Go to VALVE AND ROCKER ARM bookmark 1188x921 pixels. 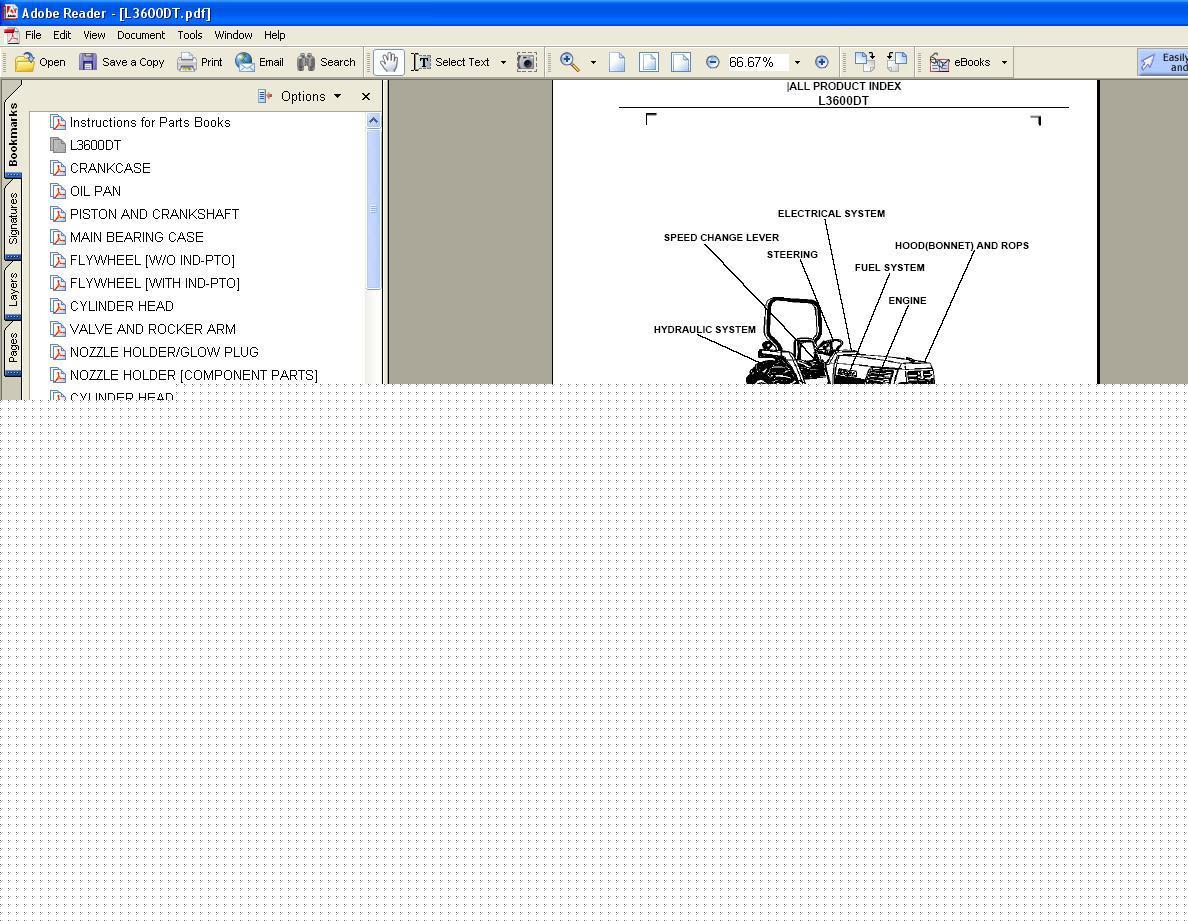(152, 329)
